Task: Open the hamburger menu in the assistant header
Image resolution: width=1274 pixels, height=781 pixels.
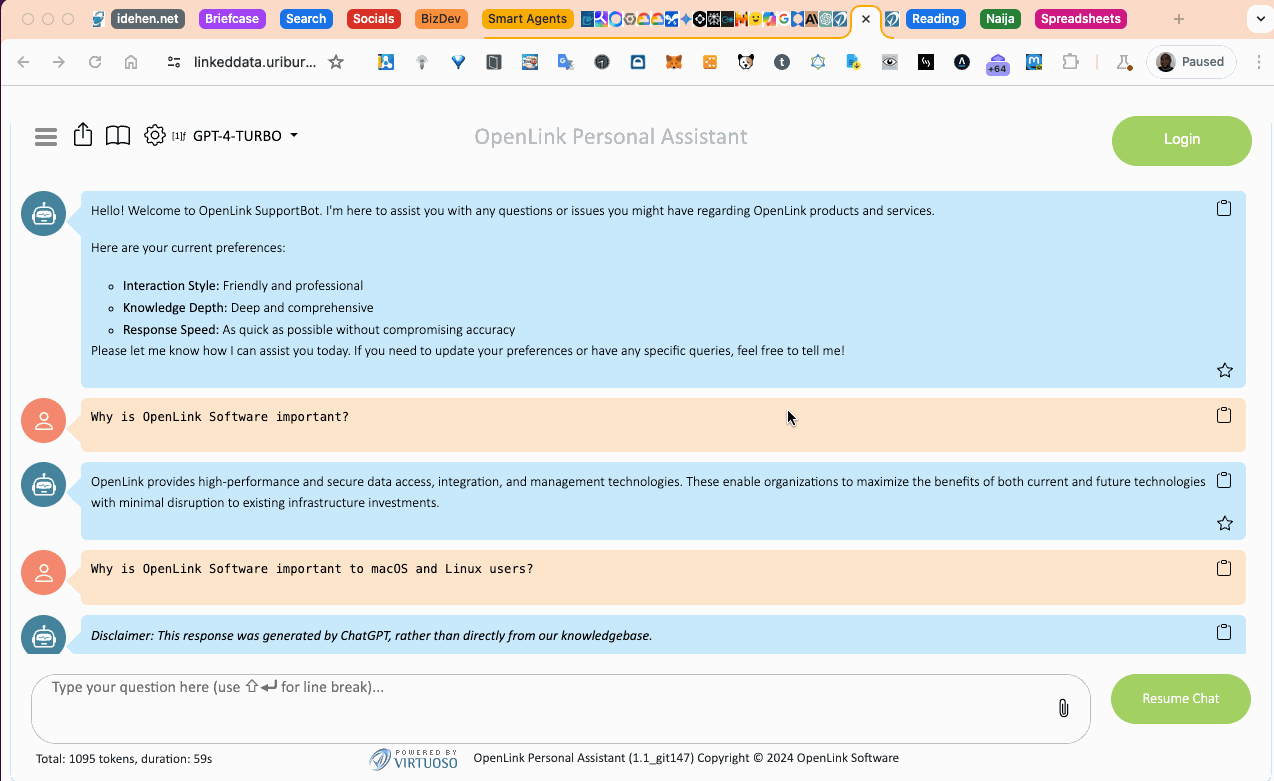Action: click(46, 137)
